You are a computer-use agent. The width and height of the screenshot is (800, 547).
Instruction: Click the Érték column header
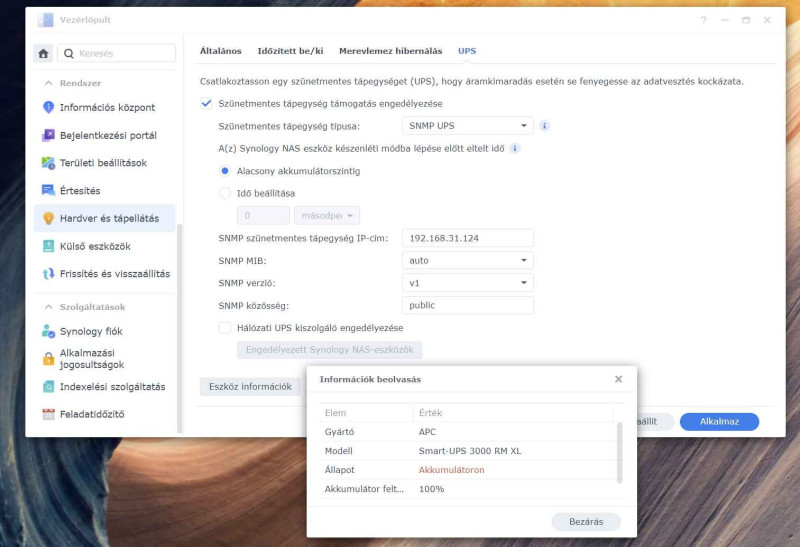pos(513,413)
